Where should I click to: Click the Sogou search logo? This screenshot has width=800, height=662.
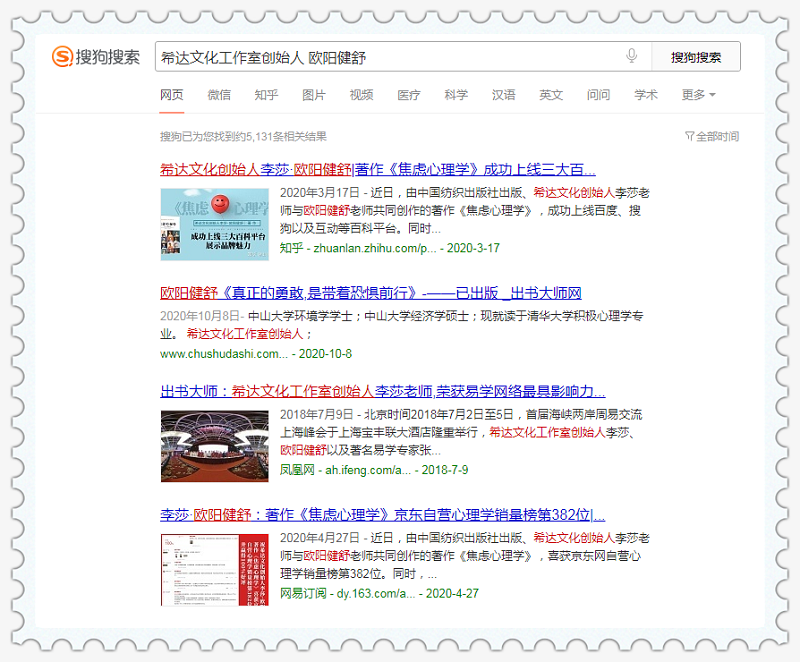point(96,57)
